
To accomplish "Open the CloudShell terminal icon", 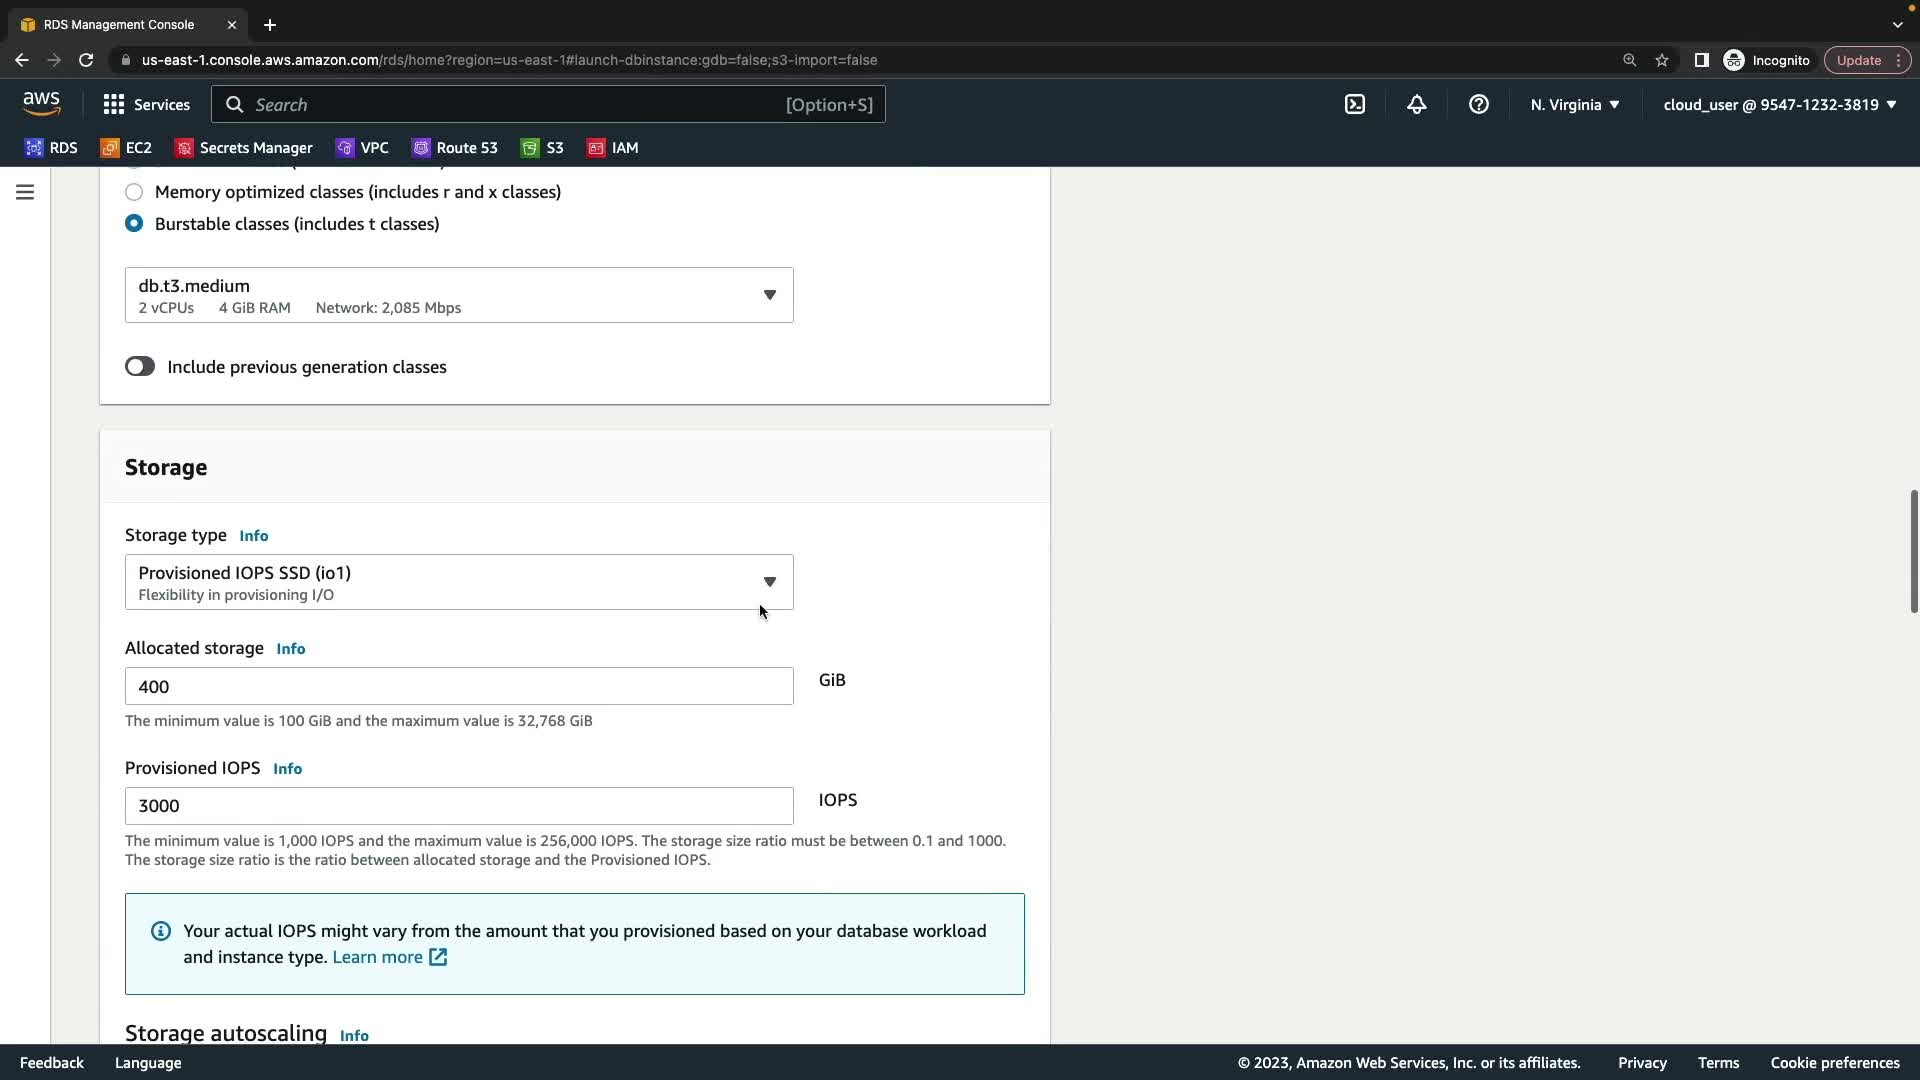I will tap(1355, 104).
